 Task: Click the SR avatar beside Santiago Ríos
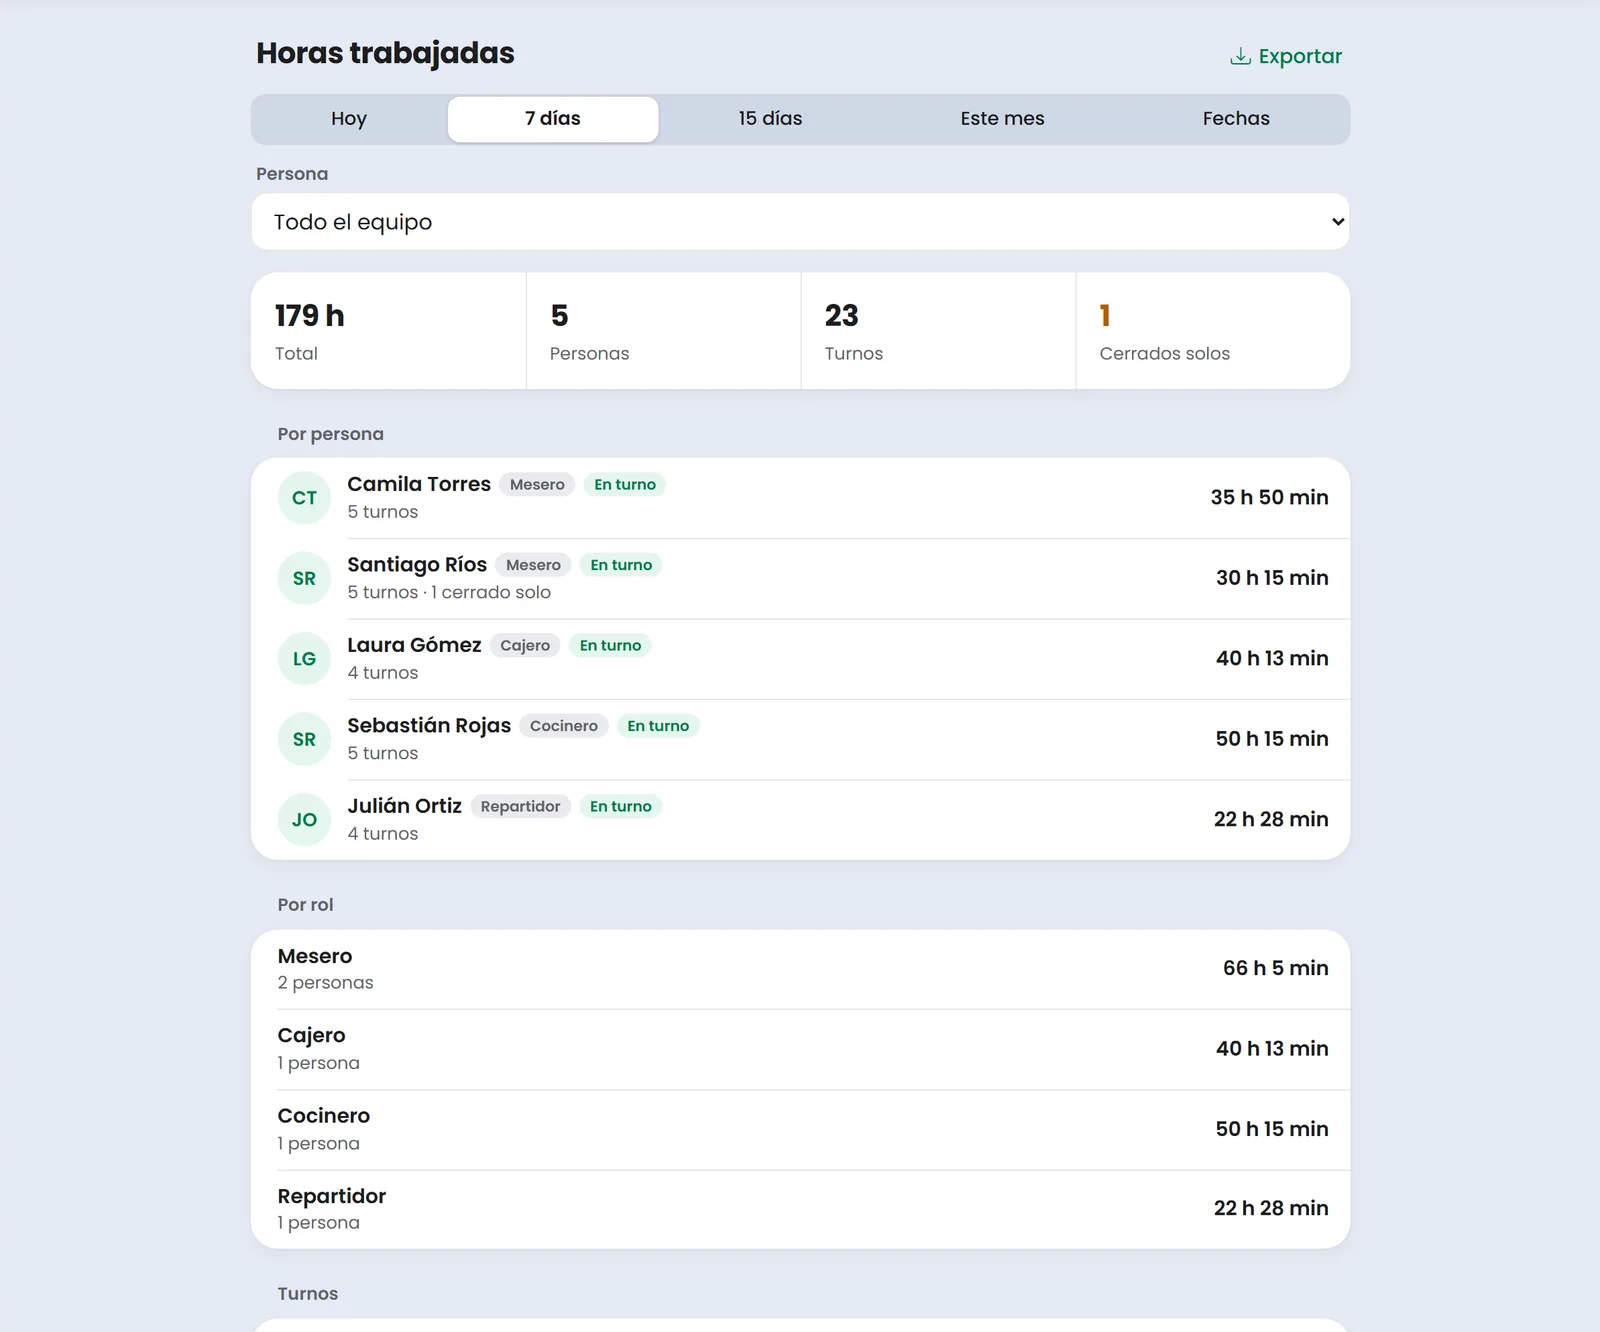tap(304, 578)
